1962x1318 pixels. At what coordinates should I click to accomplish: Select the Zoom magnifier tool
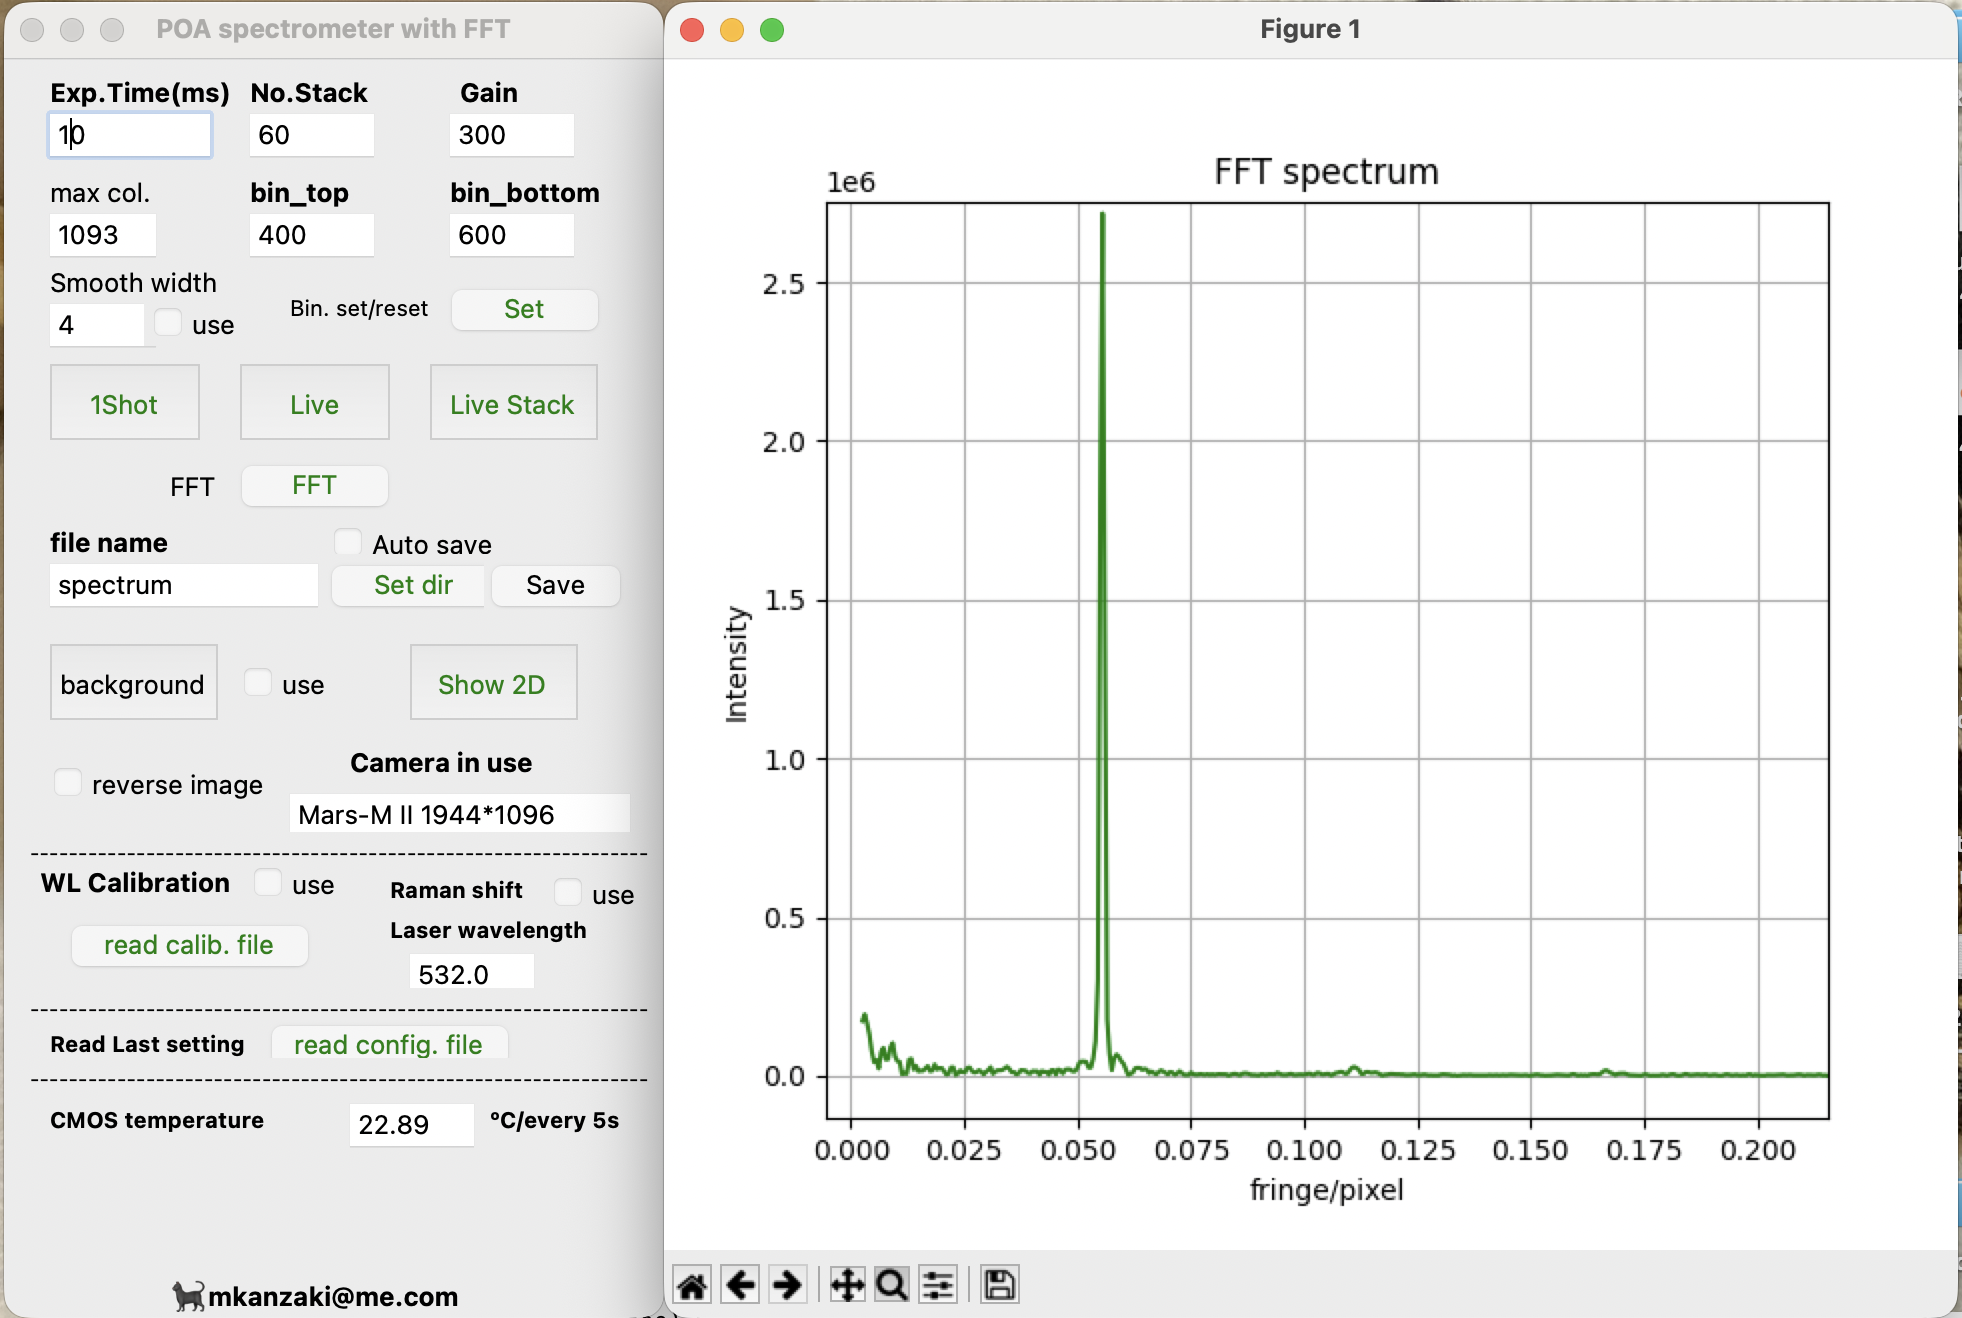tap(892, 1285)
